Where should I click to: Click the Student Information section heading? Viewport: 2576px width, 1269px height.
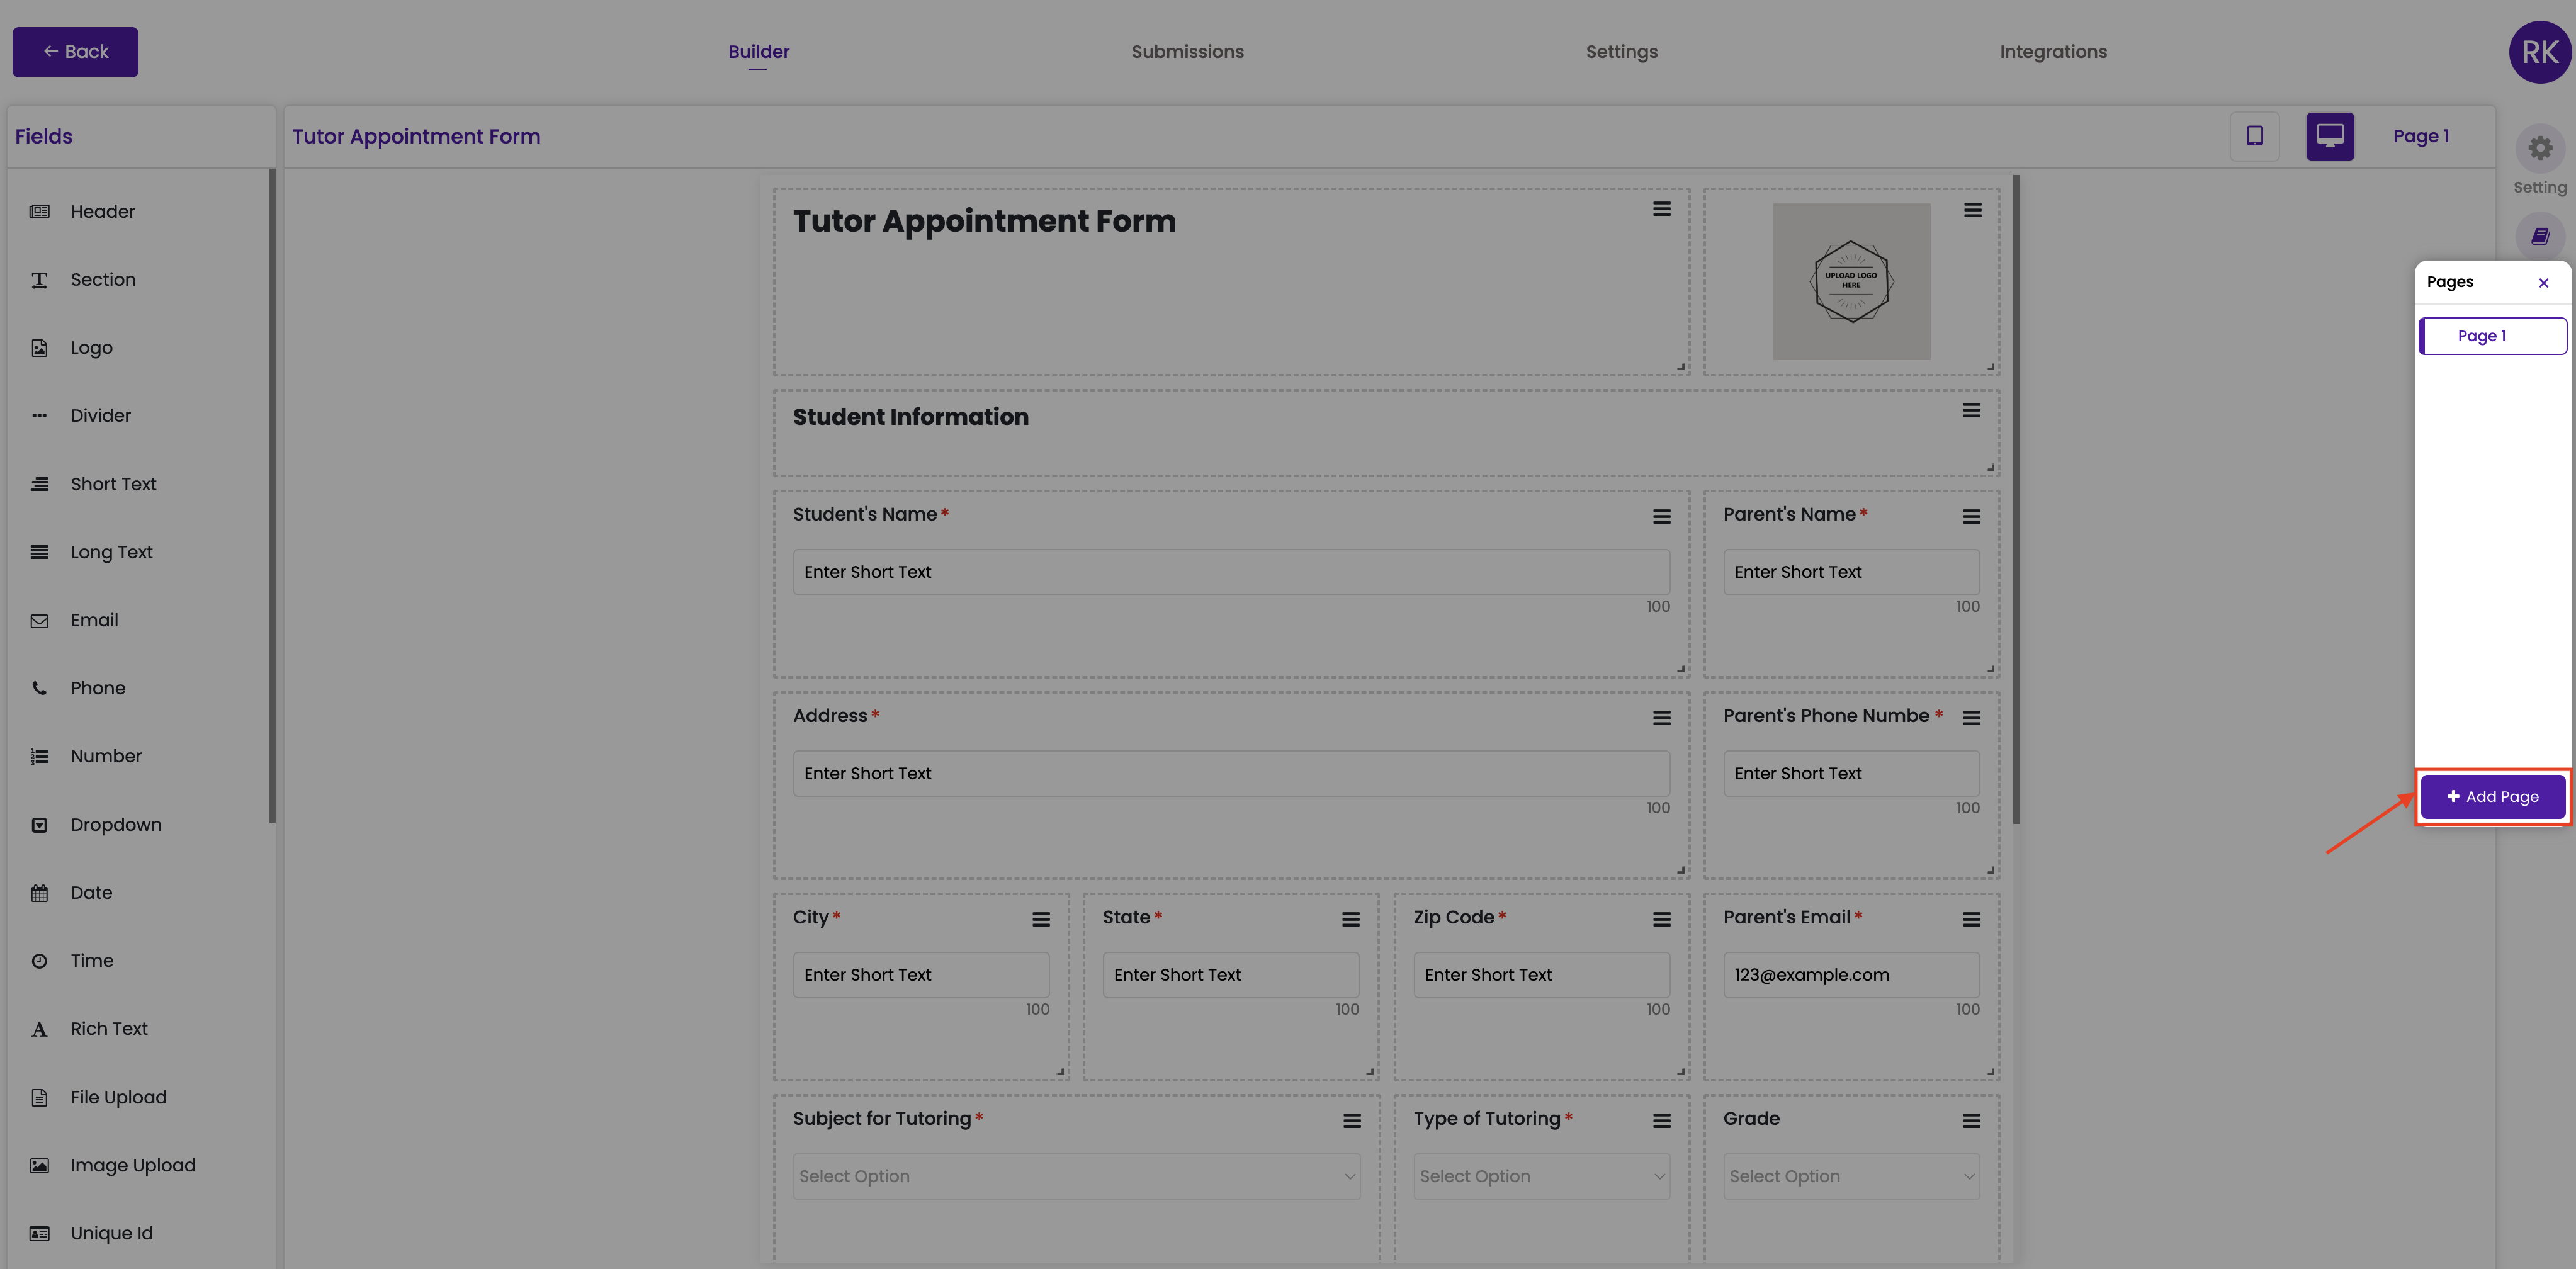pos(910,417)
